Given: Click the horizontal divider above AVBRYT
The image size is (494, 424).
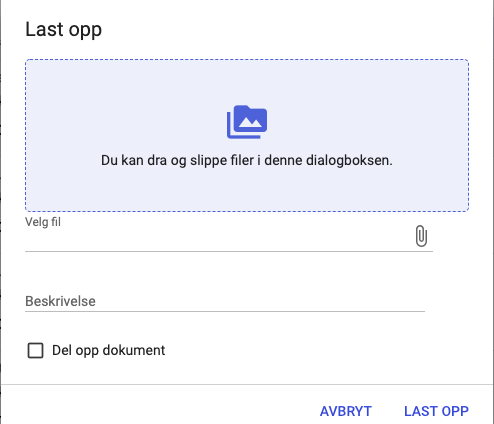Looking at the screenshot, I should (x=247, y=384).
